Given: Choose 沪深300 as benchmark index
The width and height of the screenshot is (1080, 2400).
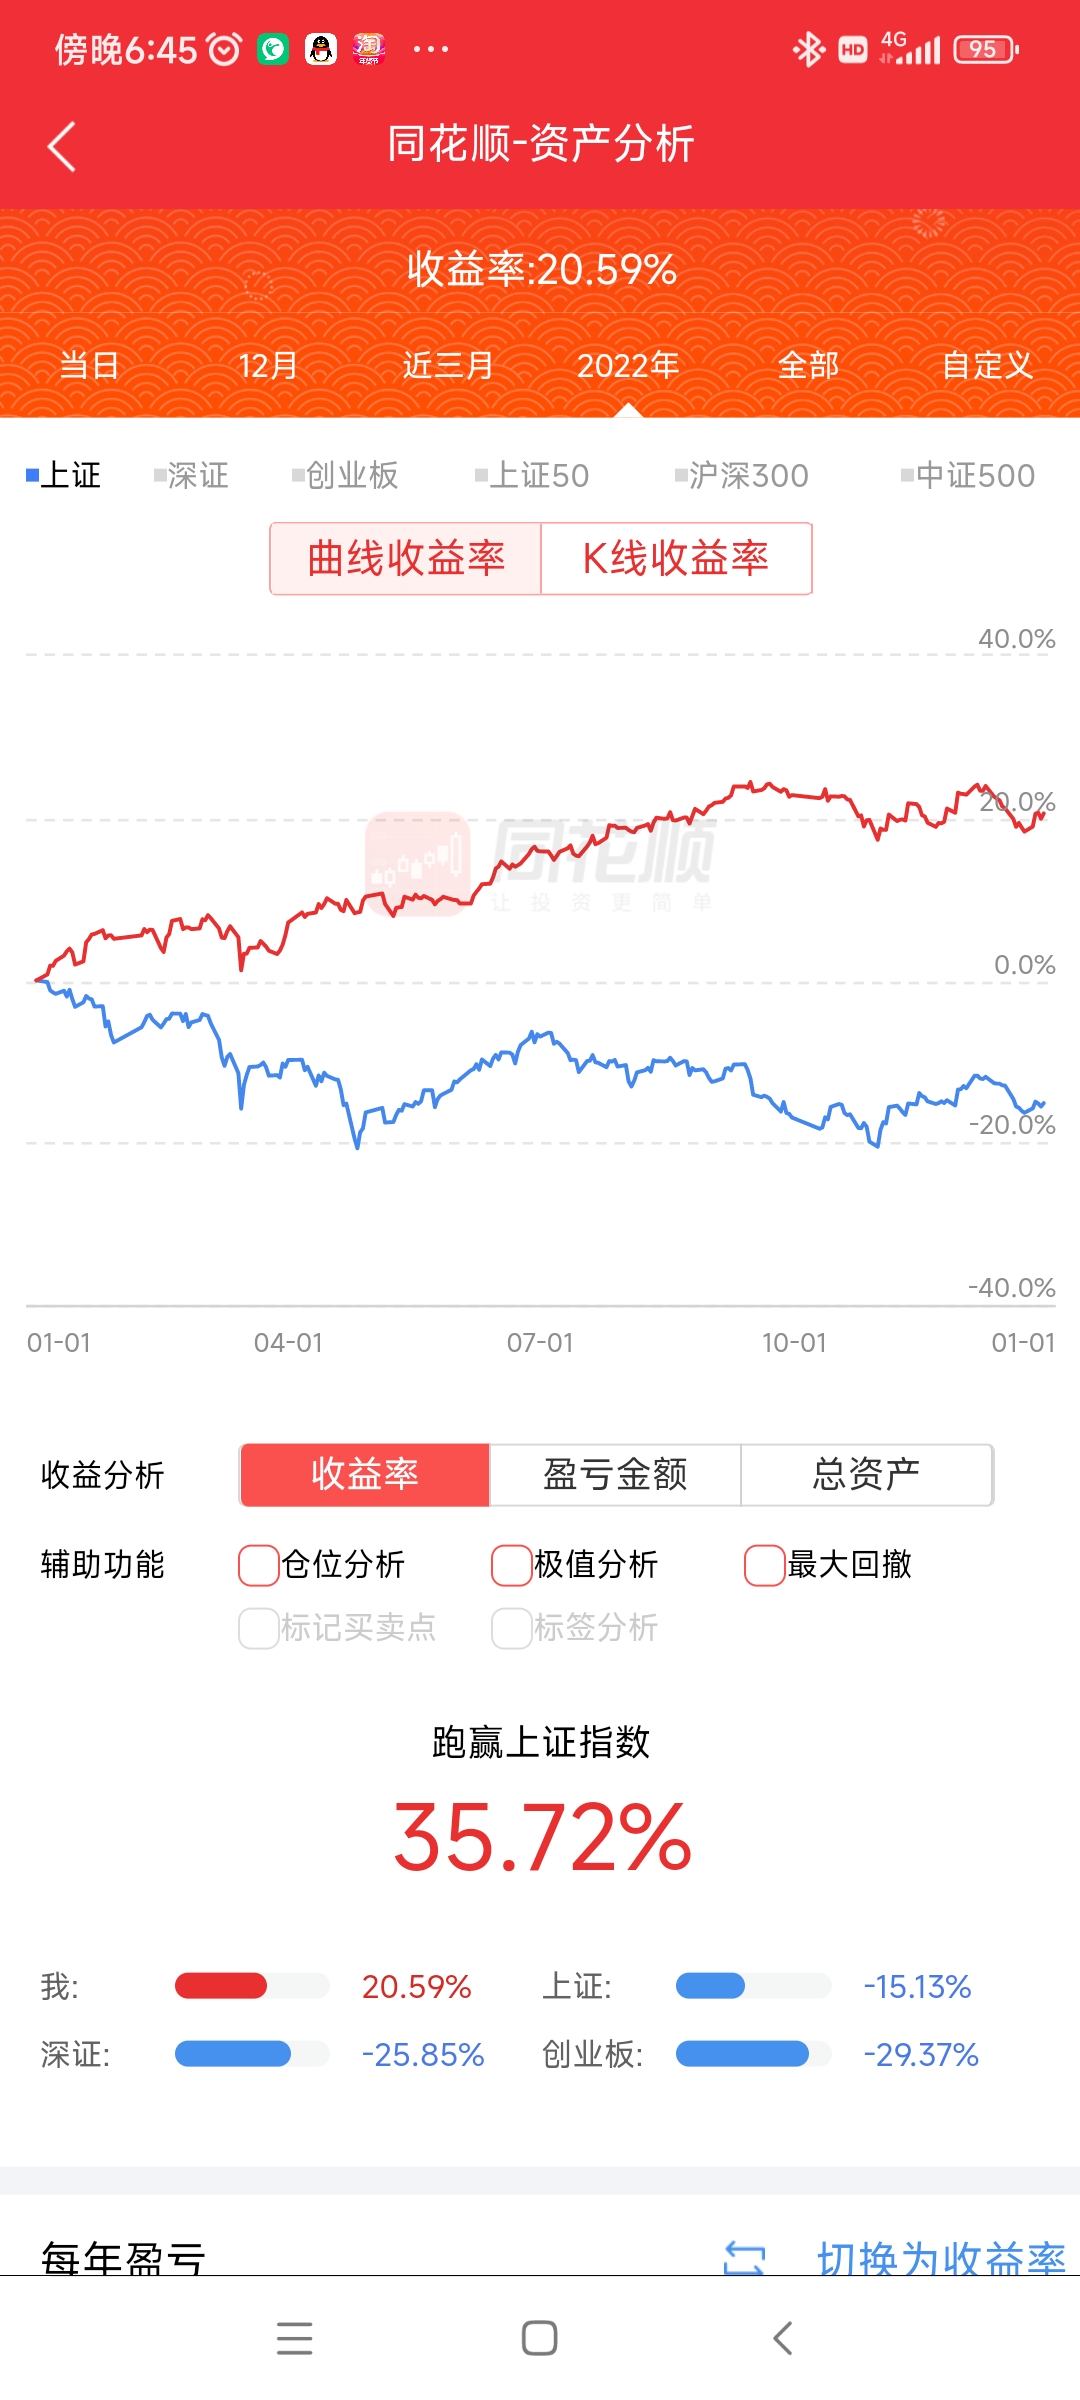Looking at the screenshot, I should [742, 476].
